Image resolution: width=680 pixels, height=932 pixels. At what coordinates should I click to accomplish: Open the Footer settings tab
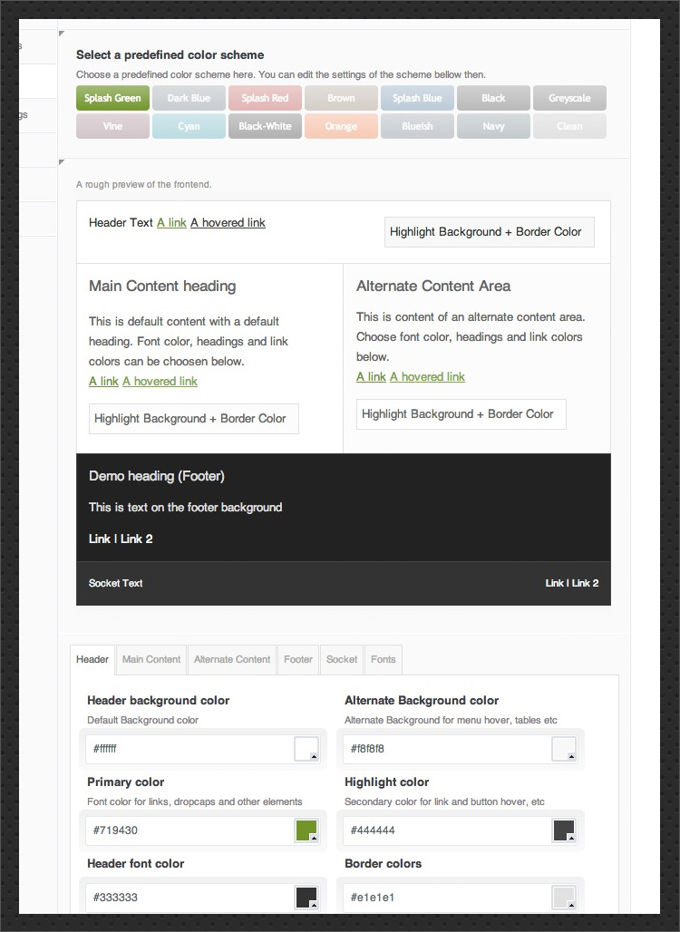tap(297, 659)
